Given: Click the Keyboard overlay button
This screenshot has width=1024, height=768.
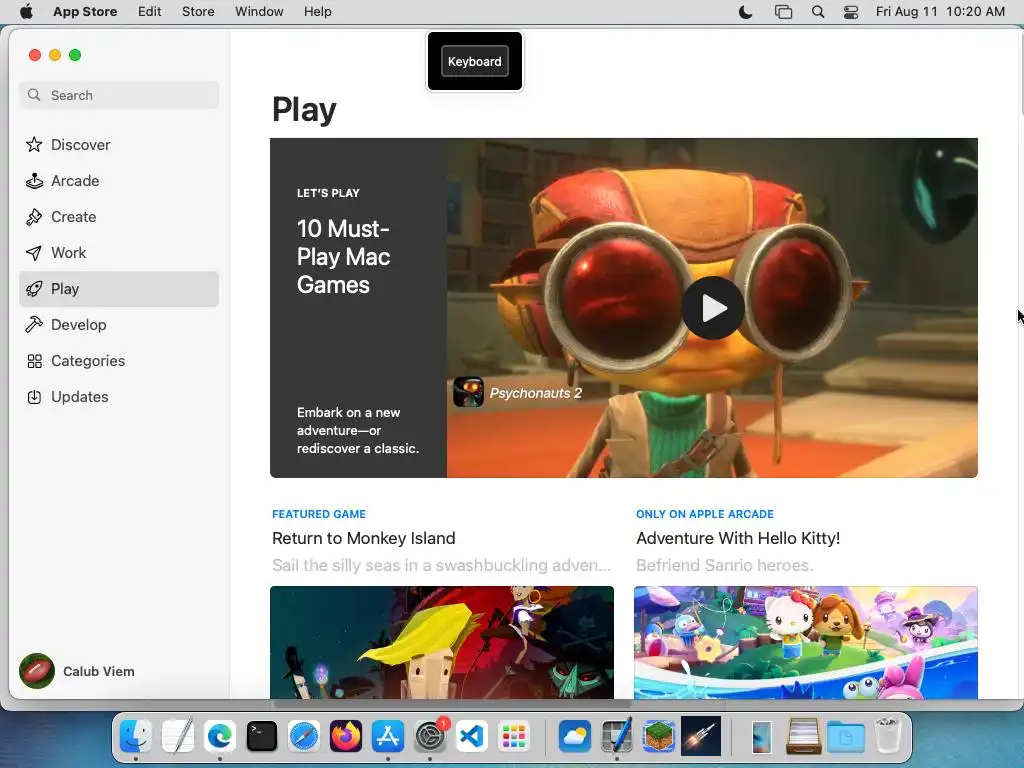Looking at the screenshot, I should (x=475, y=61).
